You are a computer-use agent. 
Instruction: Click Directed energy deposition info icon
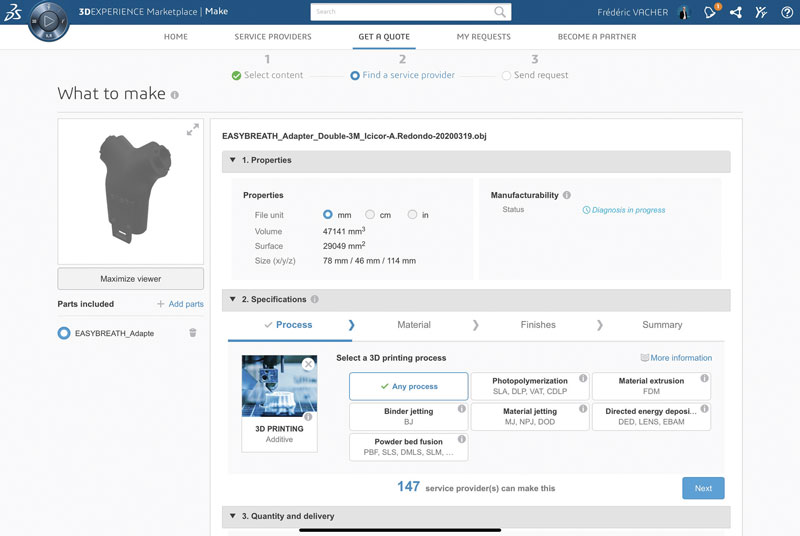(704, 409)
